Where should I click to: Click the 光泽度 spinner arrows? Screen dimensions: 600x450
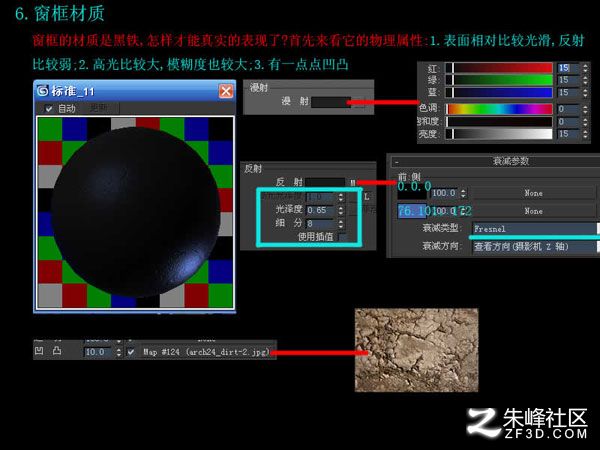(x=341, y=210)
